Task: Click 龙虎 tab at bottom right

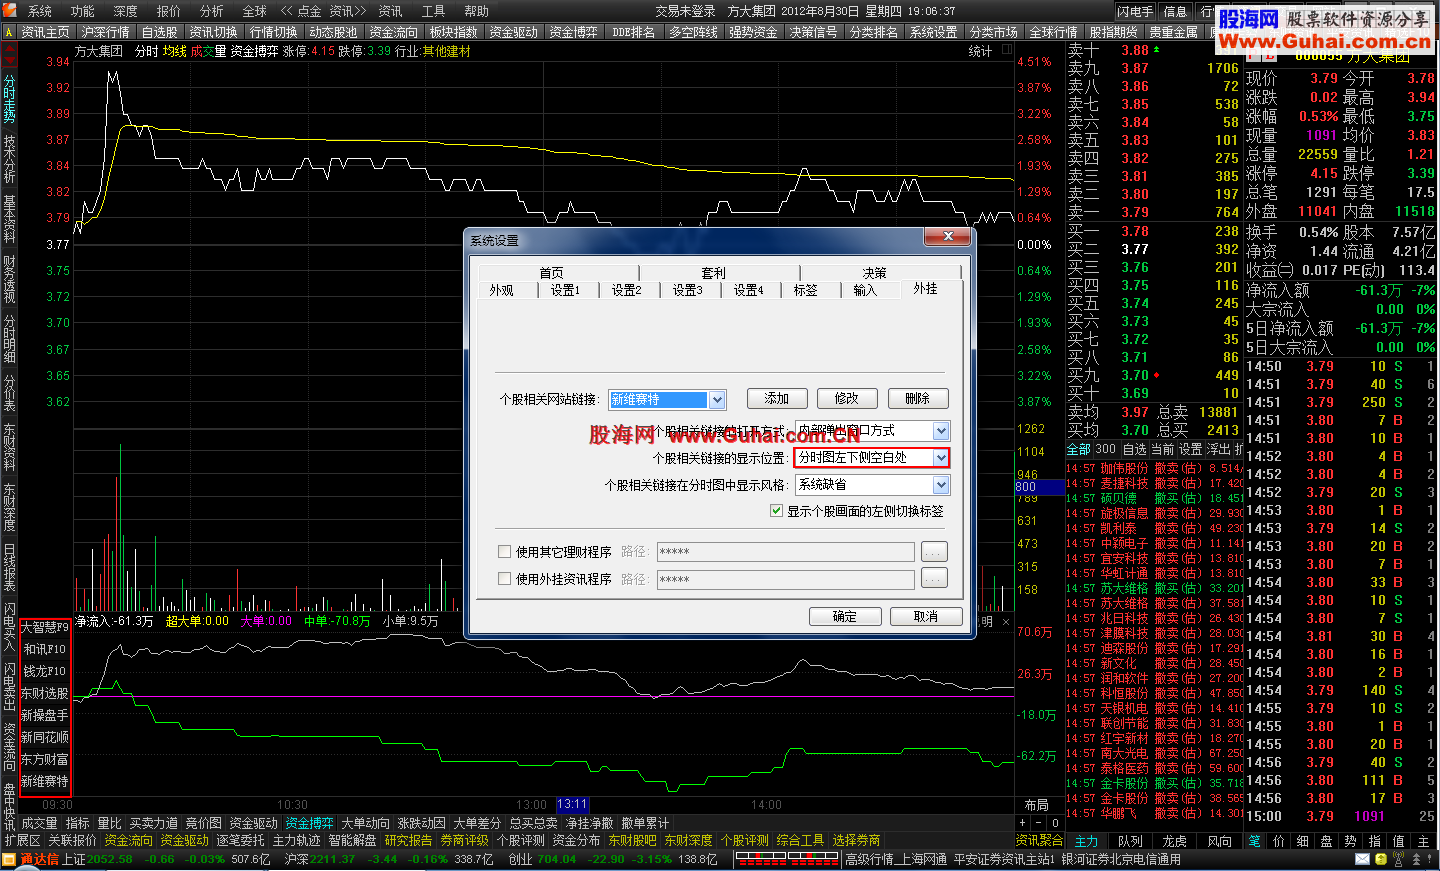Action: [1175, 841]
